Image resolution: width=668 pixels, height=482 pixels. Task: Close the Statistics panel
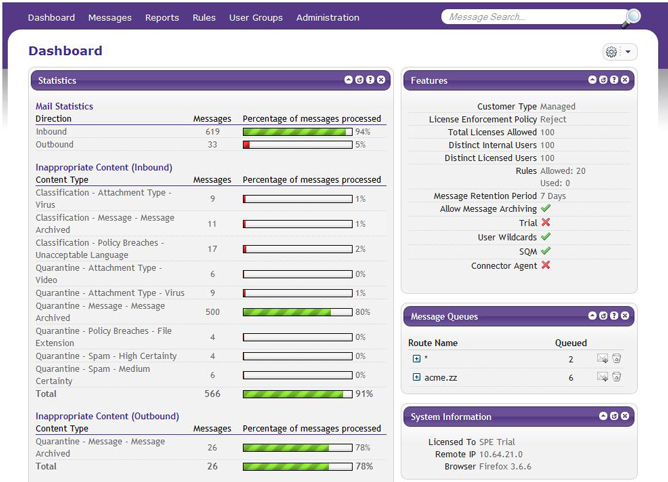point(381,80)
